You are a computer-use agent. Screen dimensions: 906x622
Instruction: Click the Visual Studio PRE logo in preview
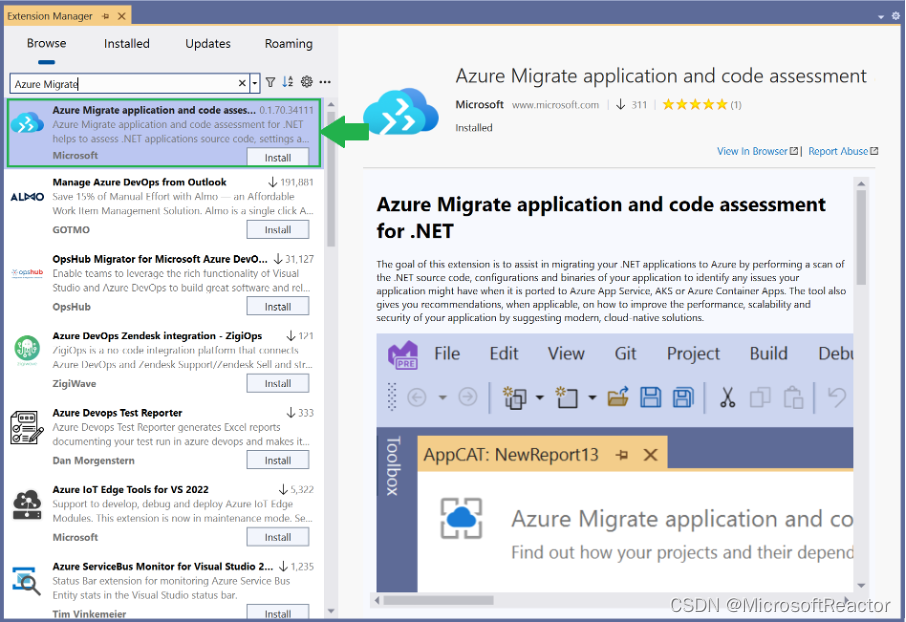(403, 354)
